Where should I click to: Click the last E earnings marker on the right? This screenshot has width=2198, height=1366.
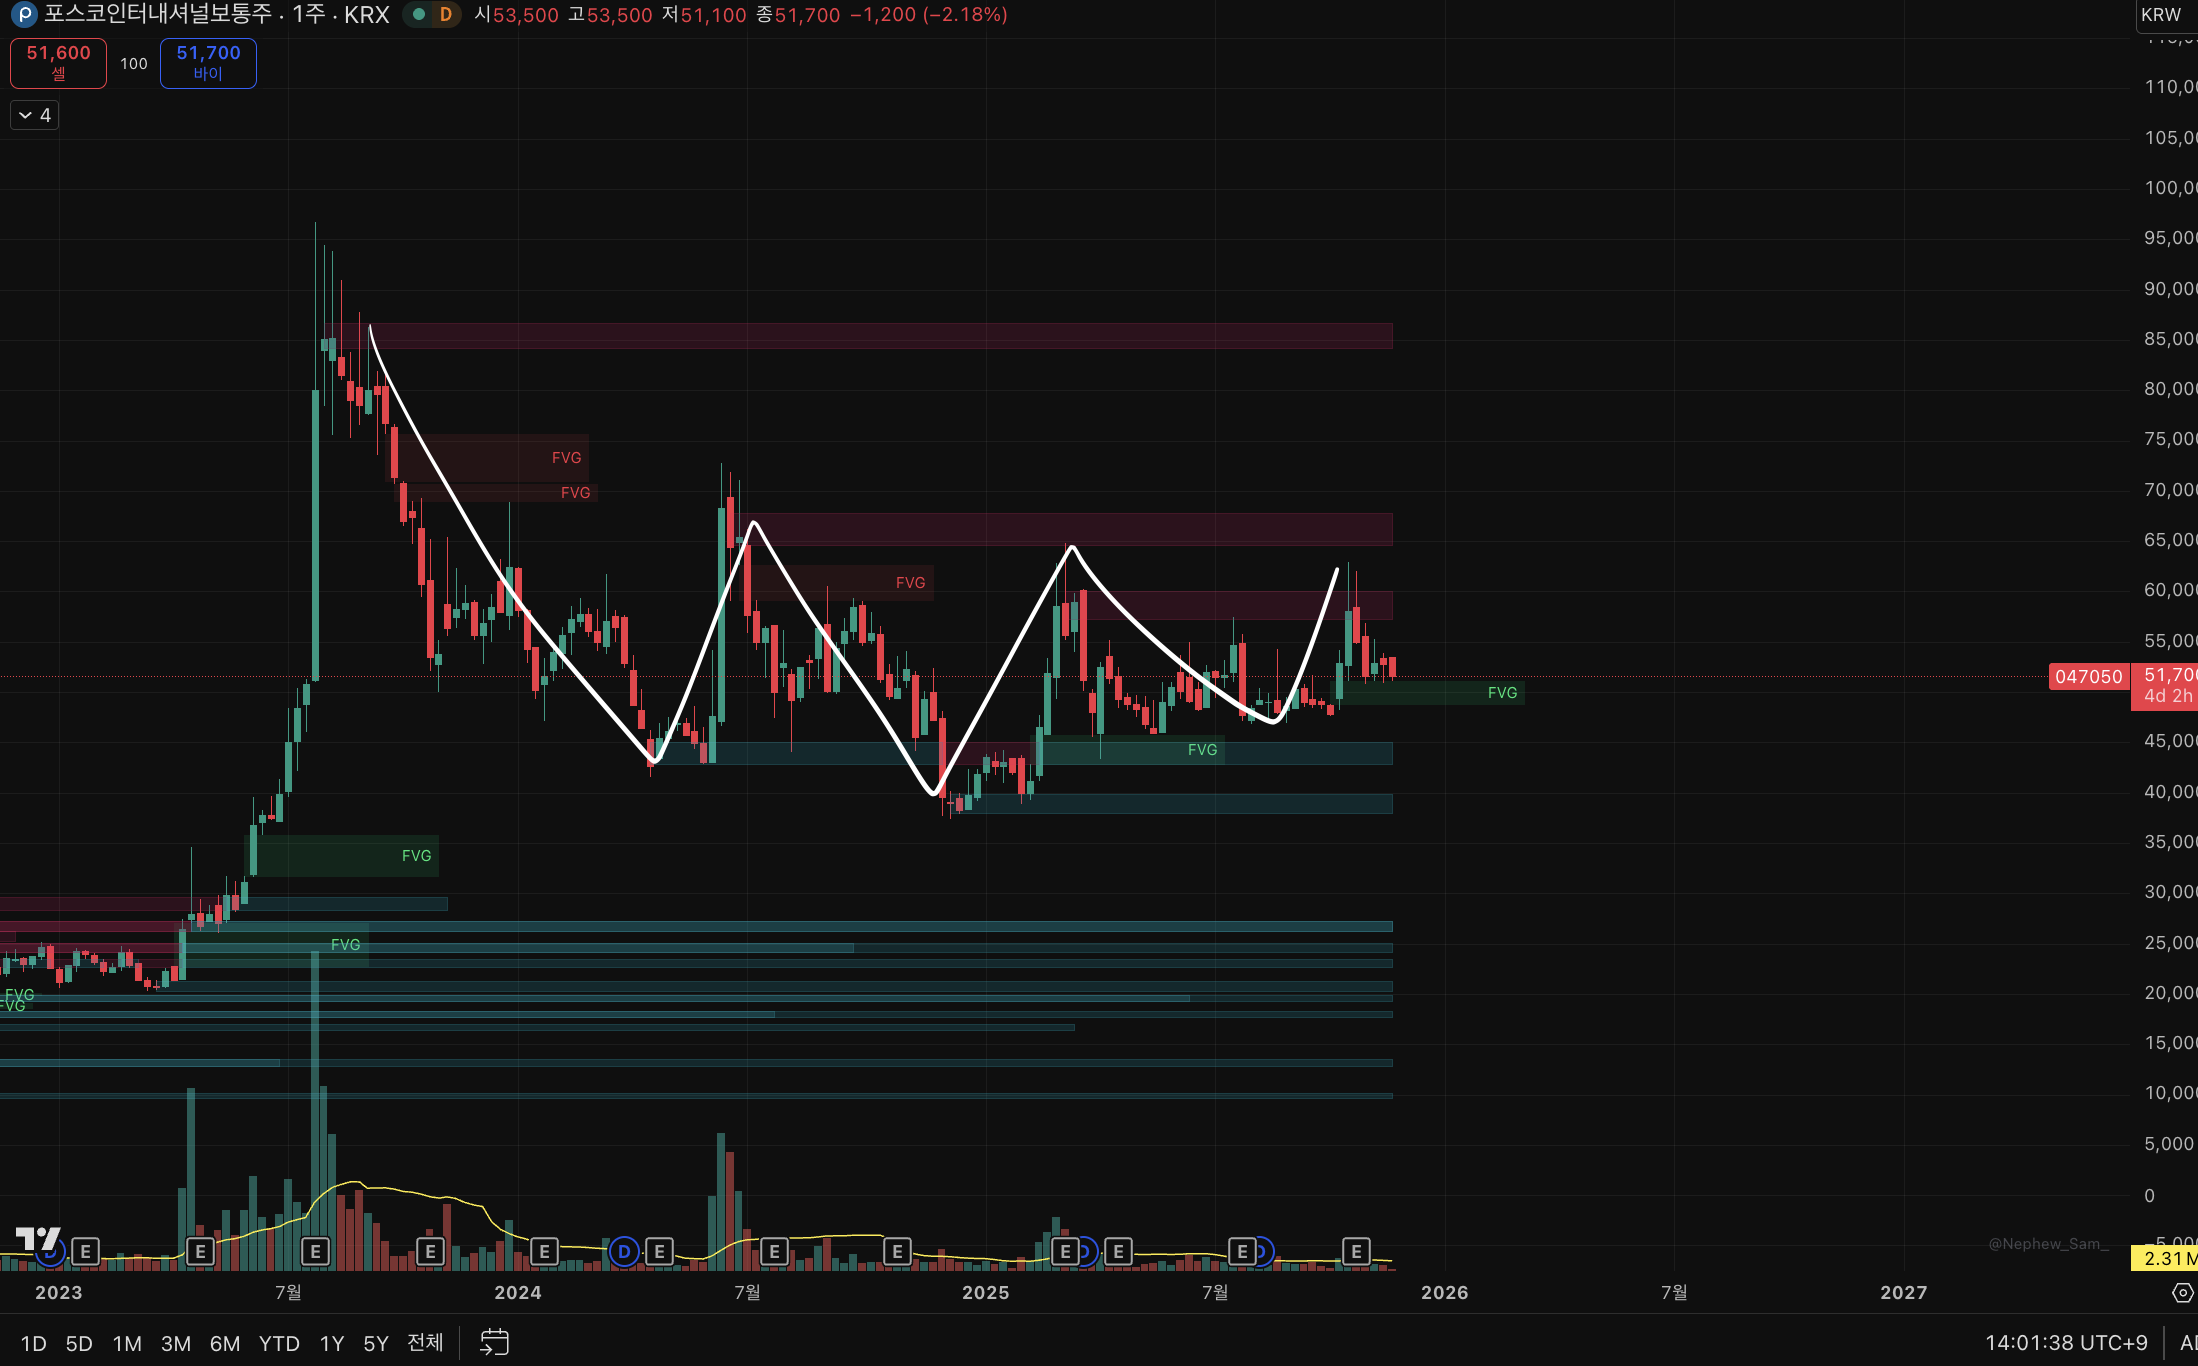(1356, 1251)
